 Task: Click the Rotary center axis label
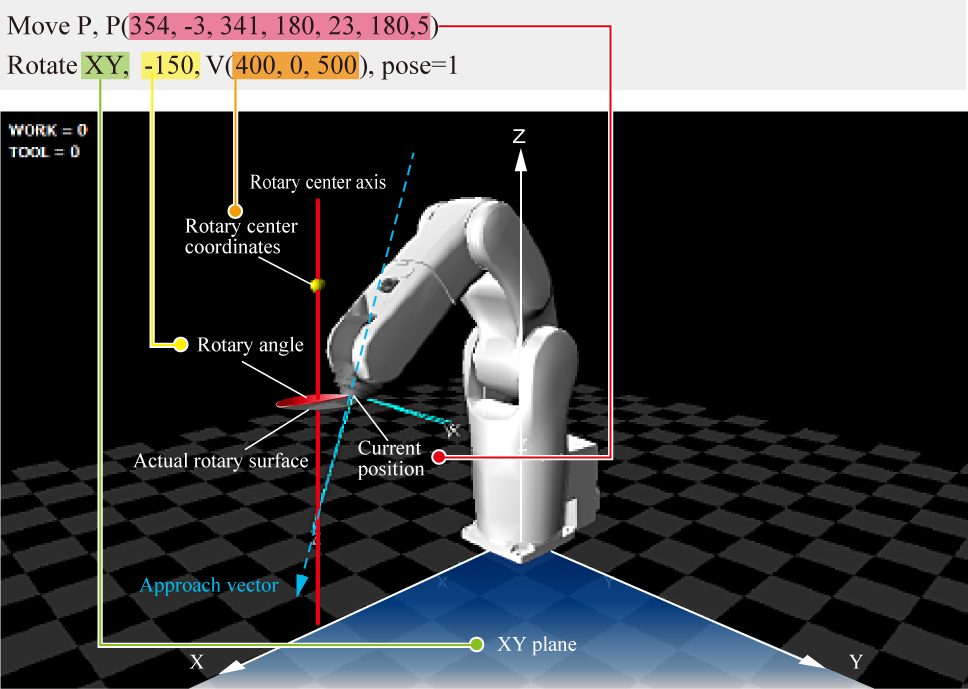[x=317, y=182]
